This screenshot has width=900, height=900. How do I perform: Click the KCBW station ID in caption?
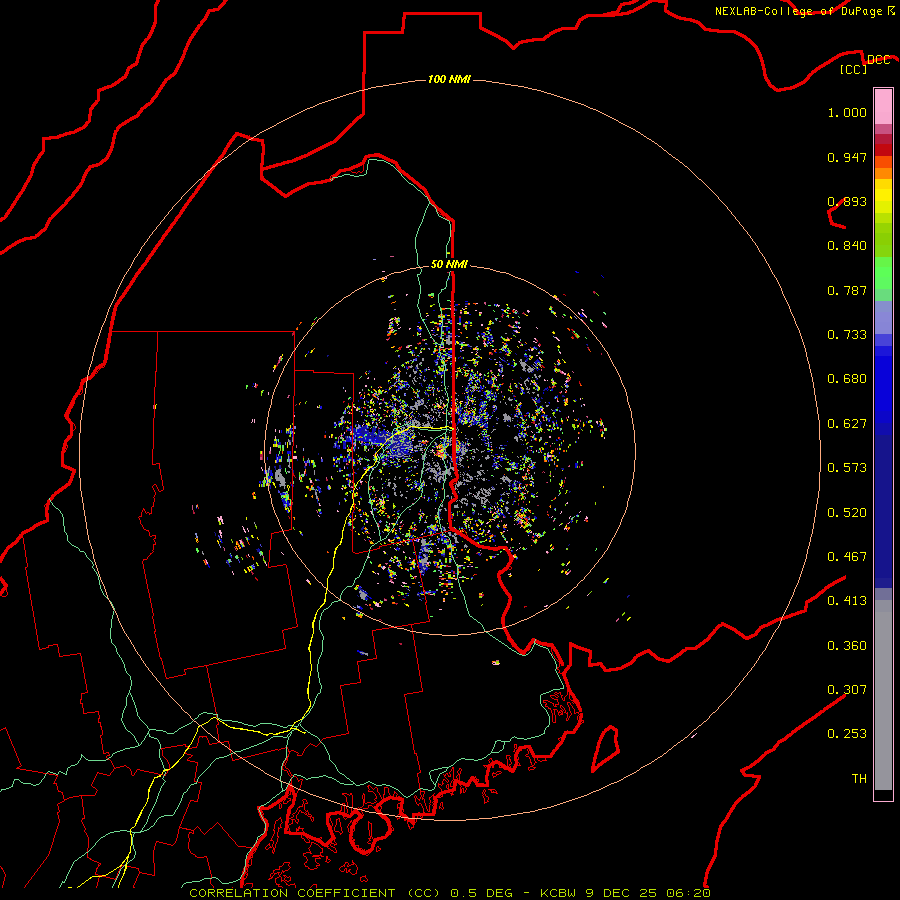pos(560,893)
